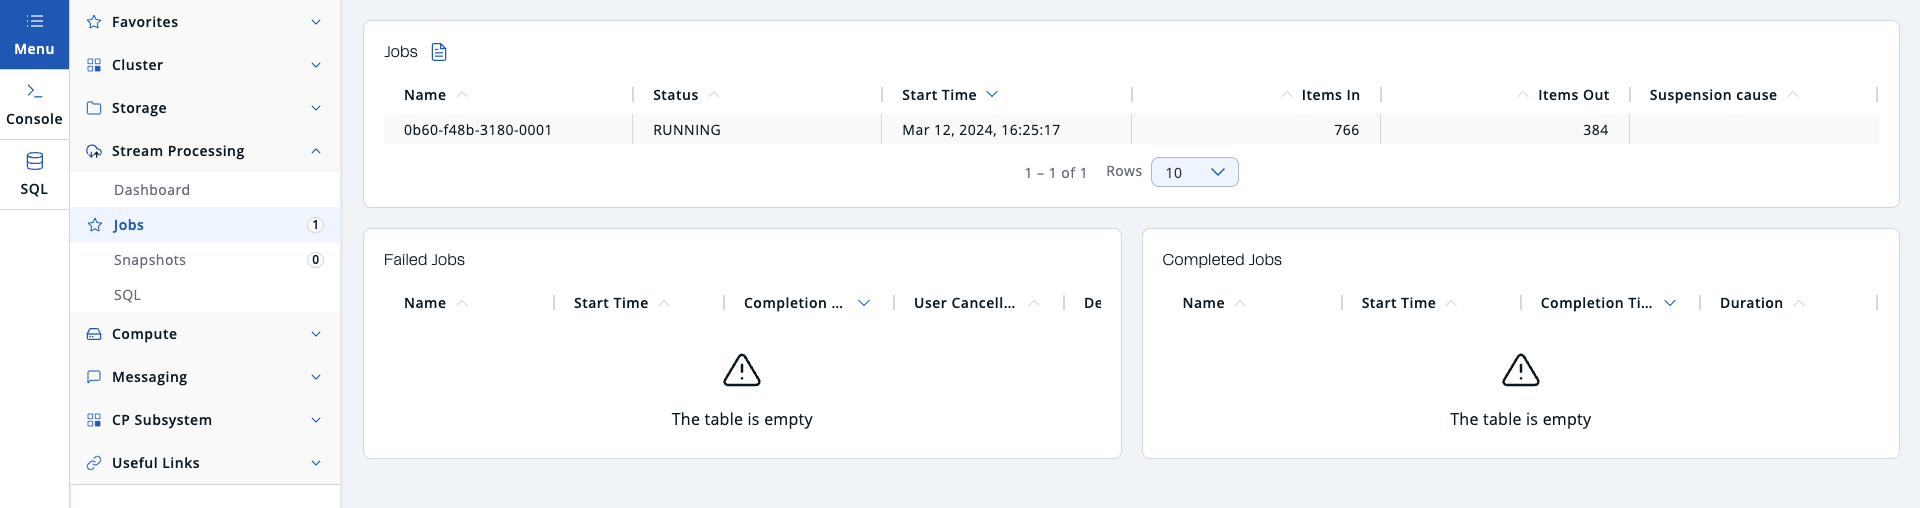Image resolution: width=1920 pixels, height=508 pixels.
Task: Open the Rows per page dropdown
Action: 1194,172
